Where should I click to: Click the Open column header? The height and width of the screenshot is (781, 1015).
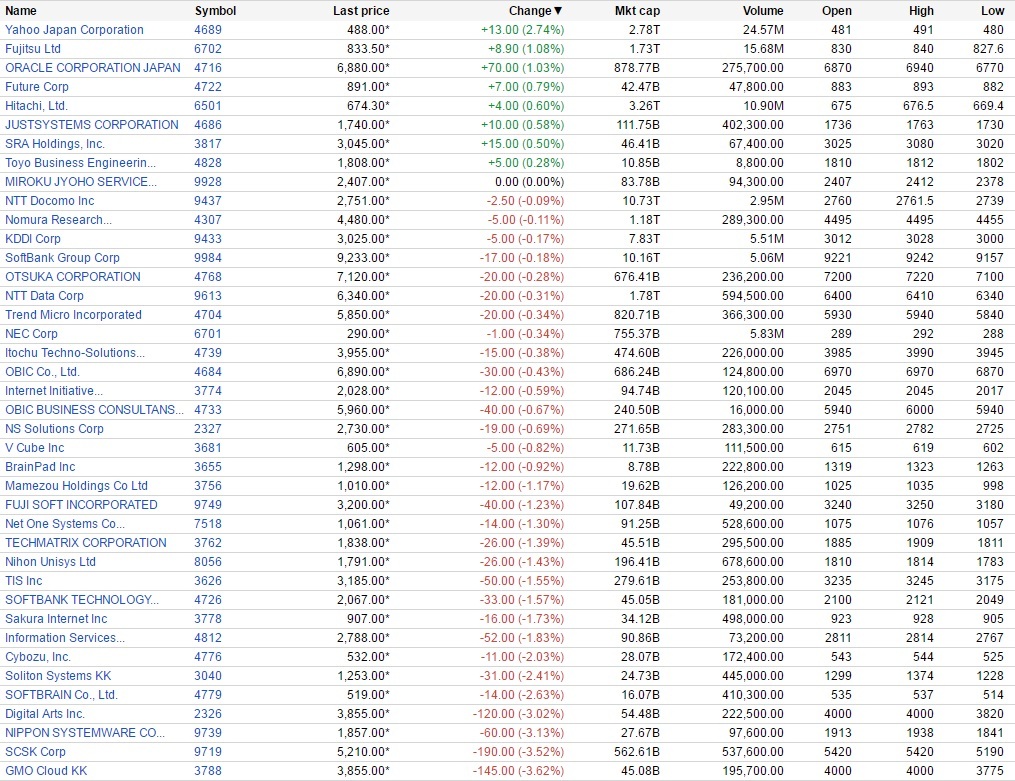837,11
